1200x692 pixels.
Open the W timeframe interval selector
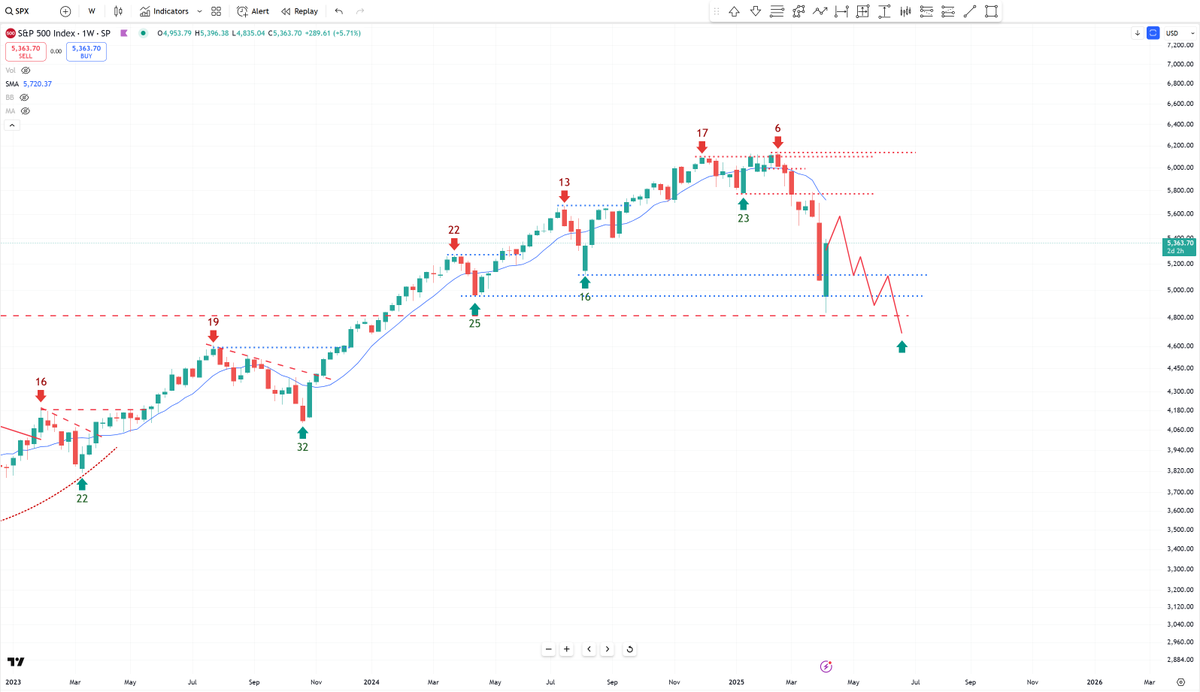click(92, 11)
